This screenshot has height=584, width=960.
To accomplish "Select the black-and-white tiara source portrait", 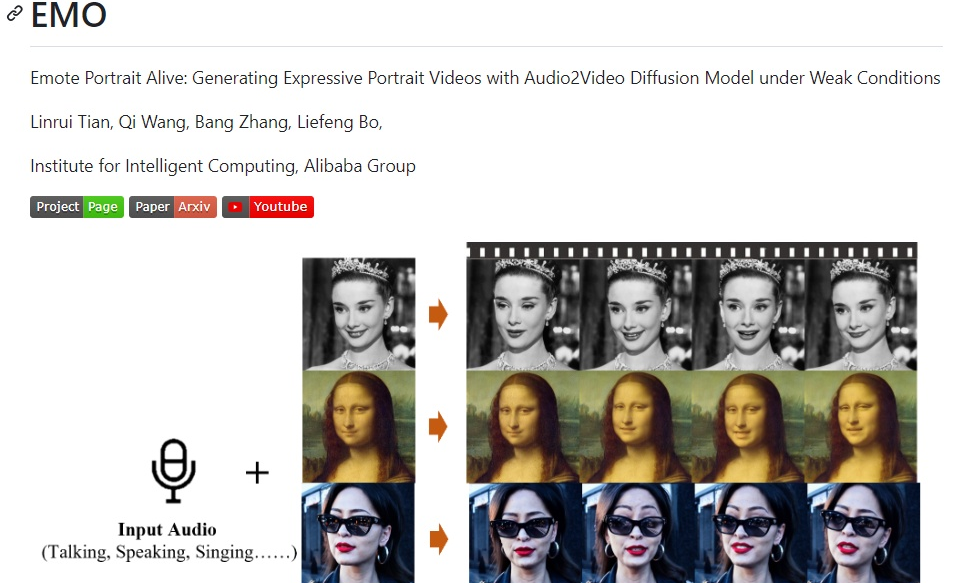I will (x=358, y=314).
